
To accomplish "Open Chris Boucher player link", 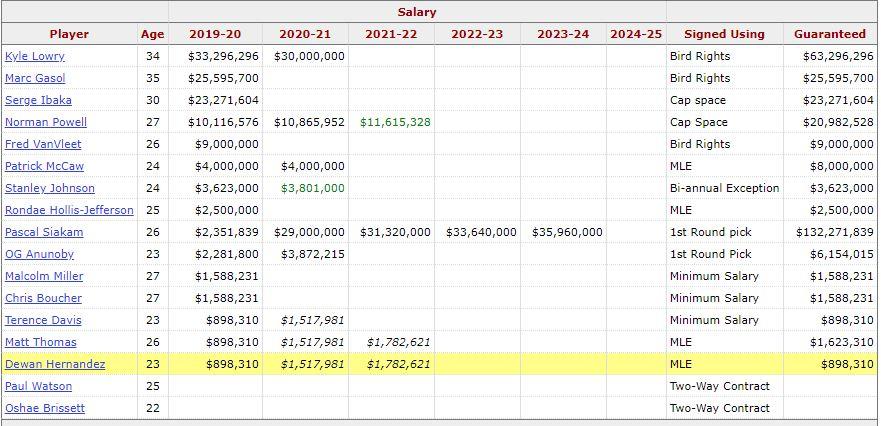I will 43,298.
